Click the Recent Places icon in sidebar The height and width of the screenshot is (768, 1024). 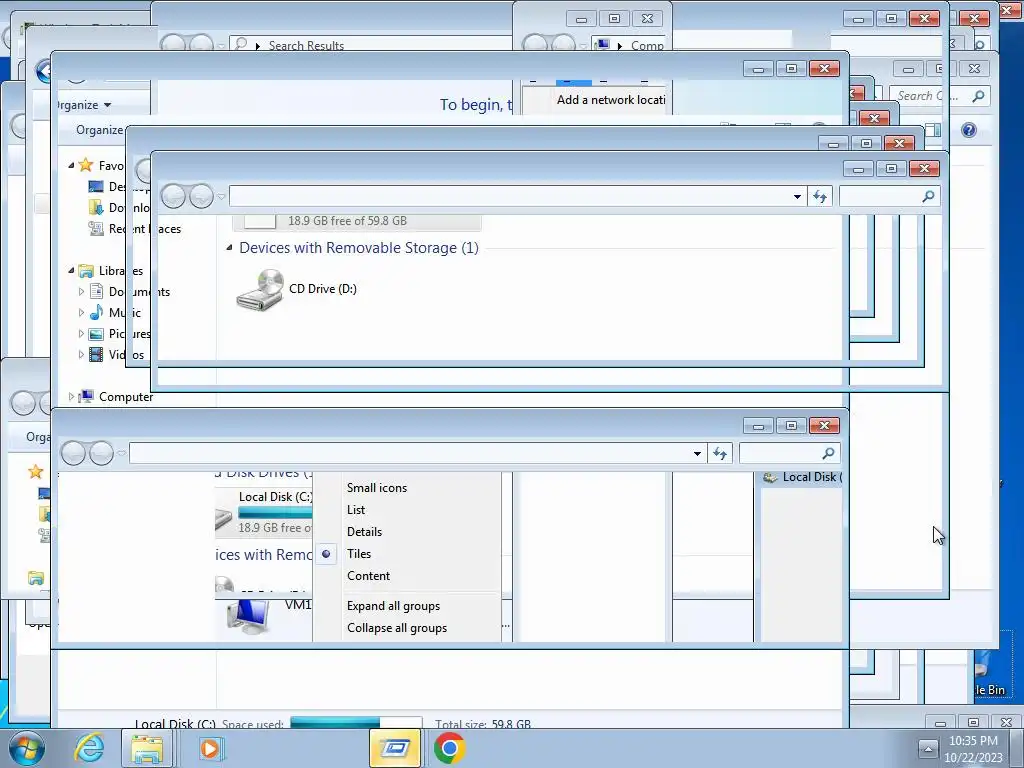[96, 229]
